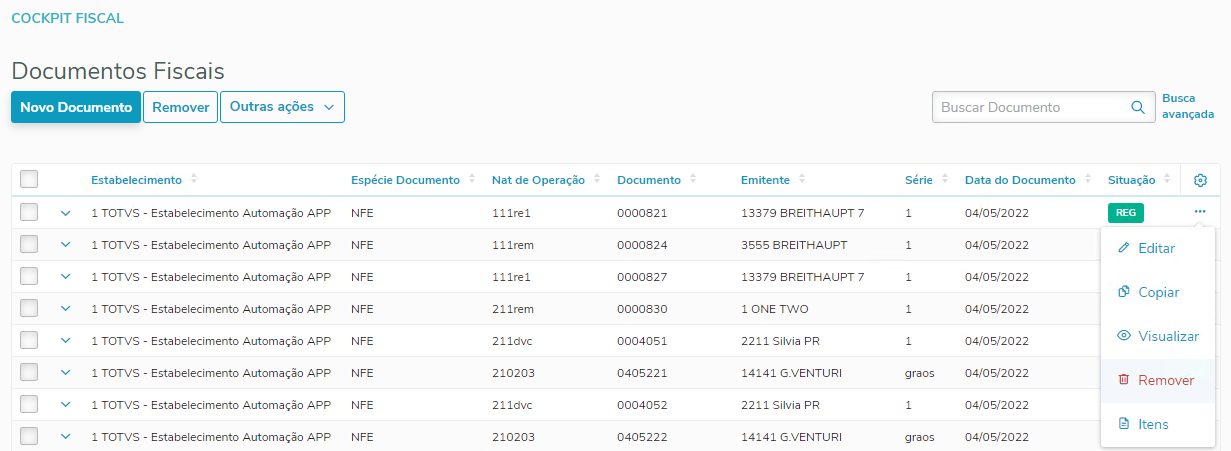Expand details of document 0000827 row
Screen dimensions: 1231x451
click(66, 277)
